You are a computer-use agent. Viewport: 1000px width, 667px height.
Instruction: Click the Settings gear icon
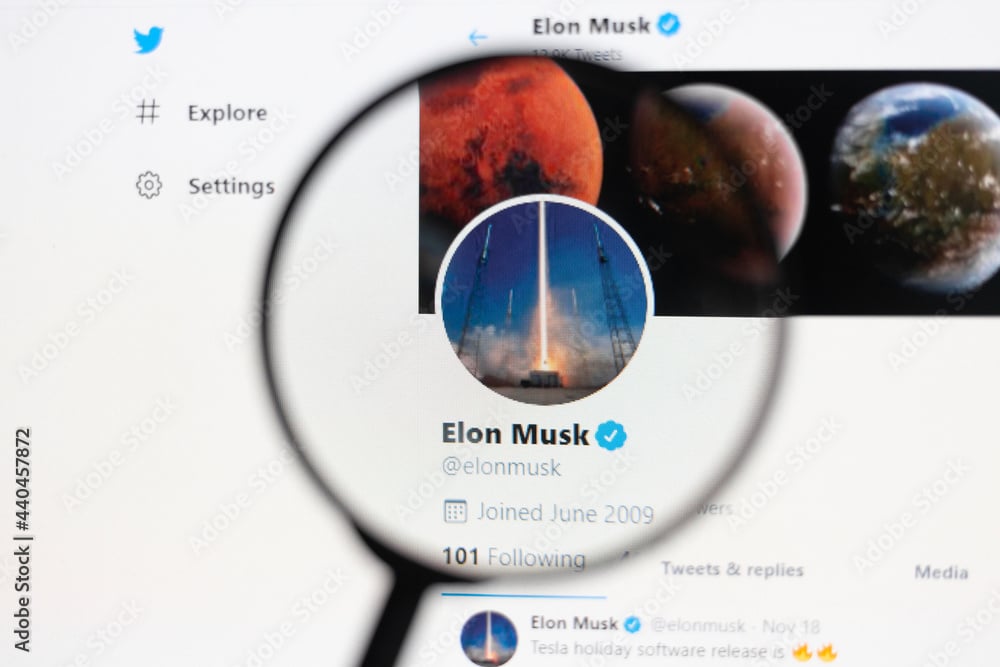149,185
